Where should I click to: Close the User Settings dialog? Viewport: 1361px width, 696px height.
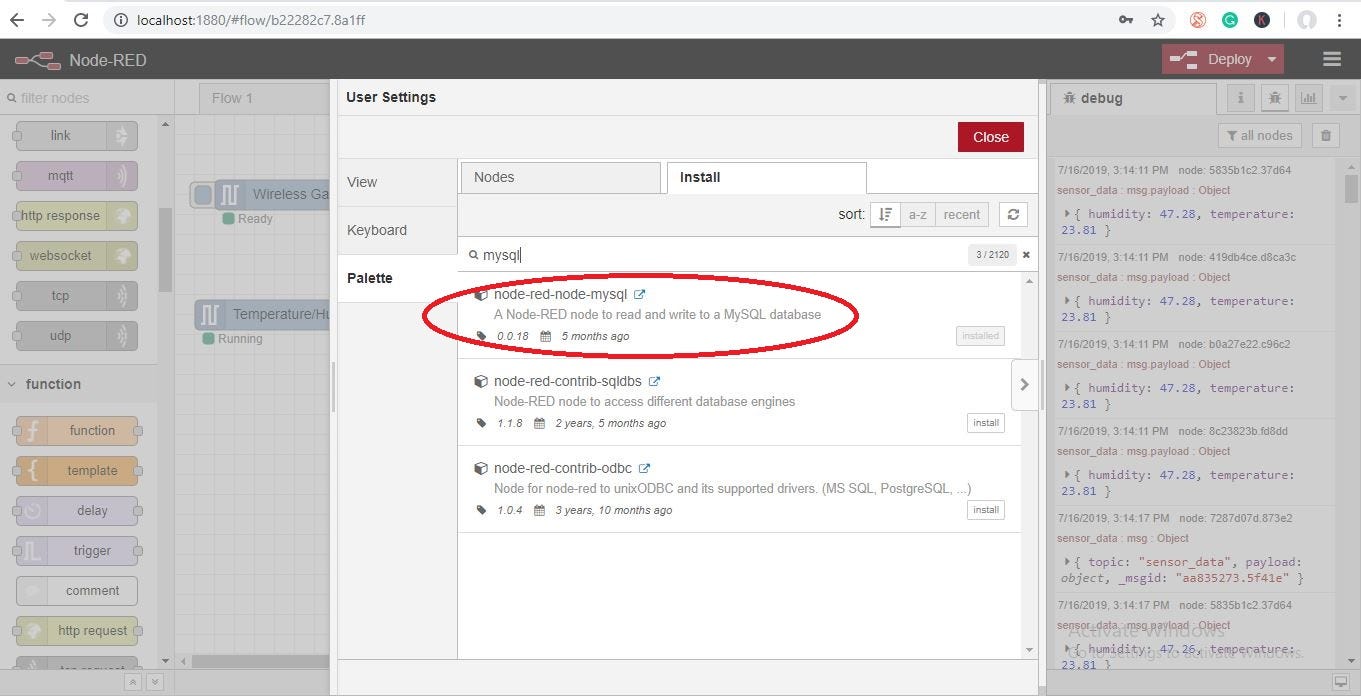click(990, 137)
